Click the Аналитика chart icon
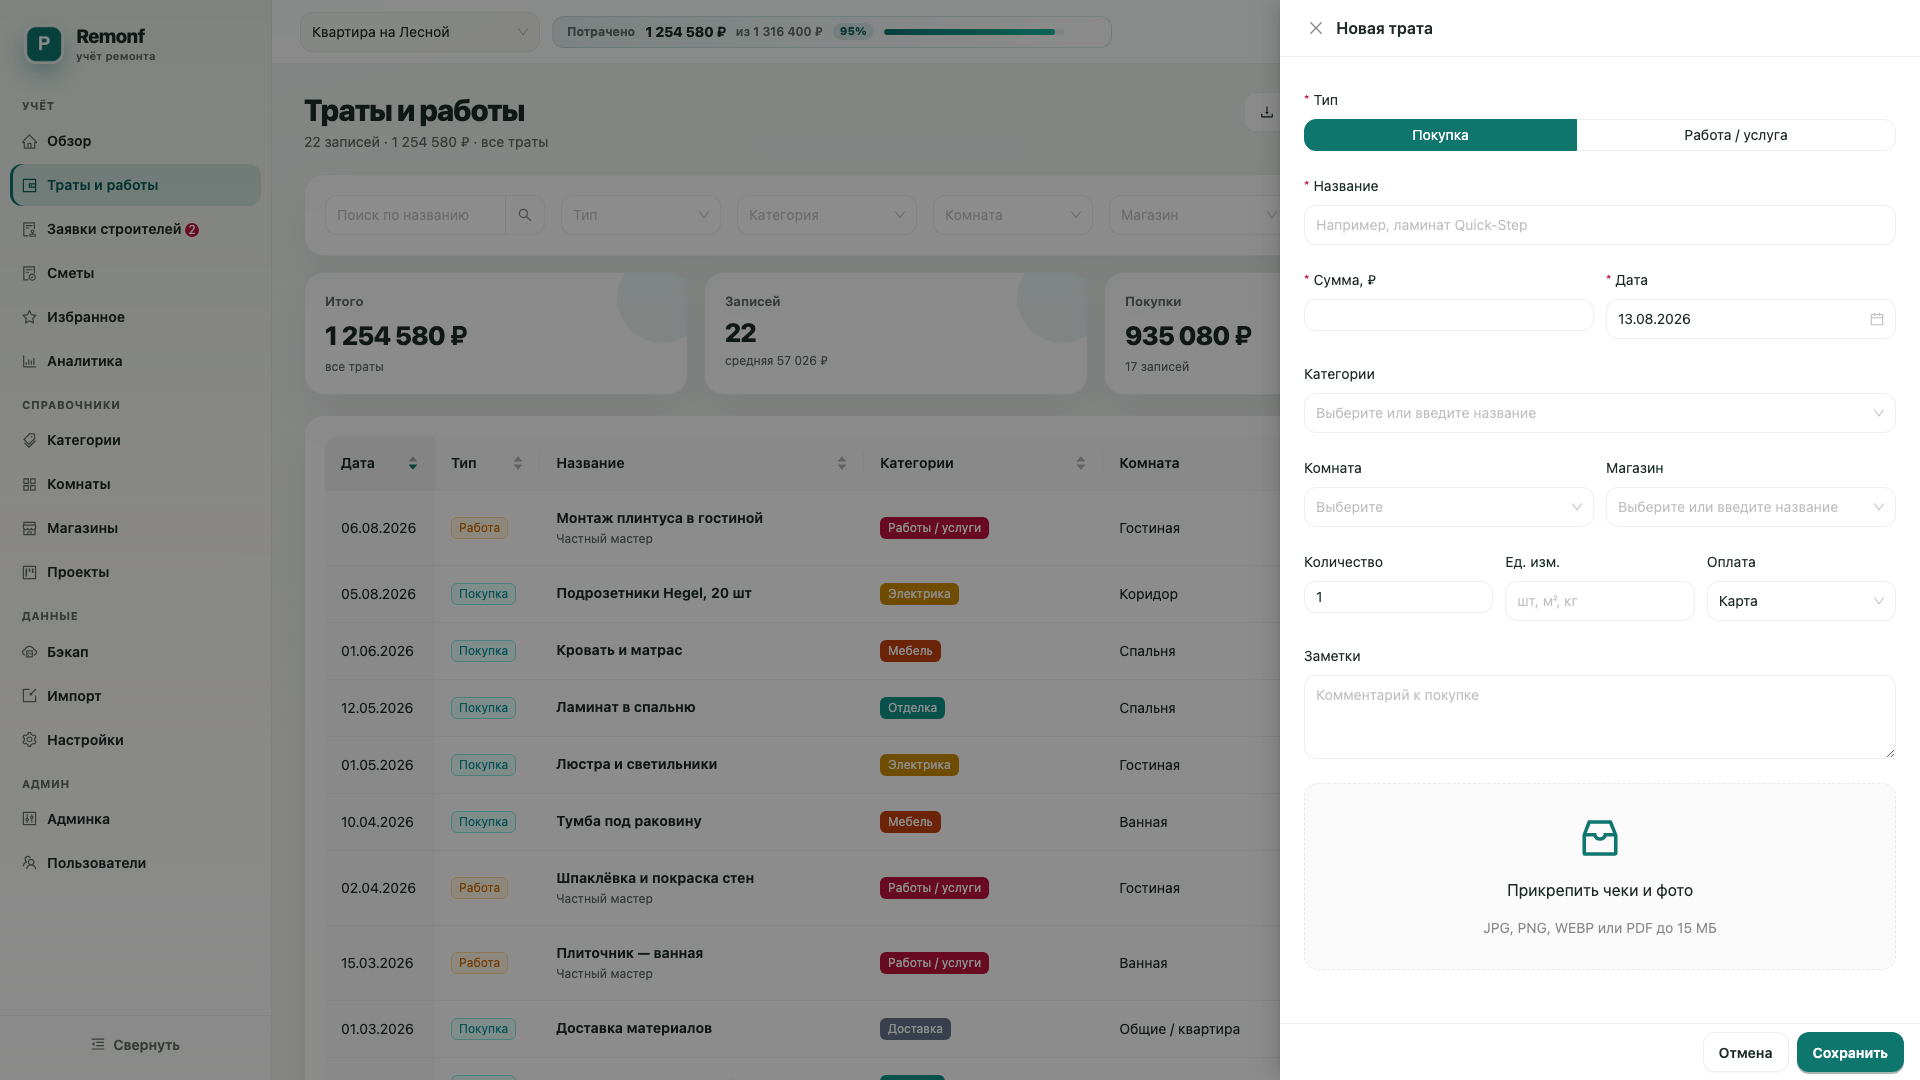Viewport: 1920px width, 1080px height. 30,361
